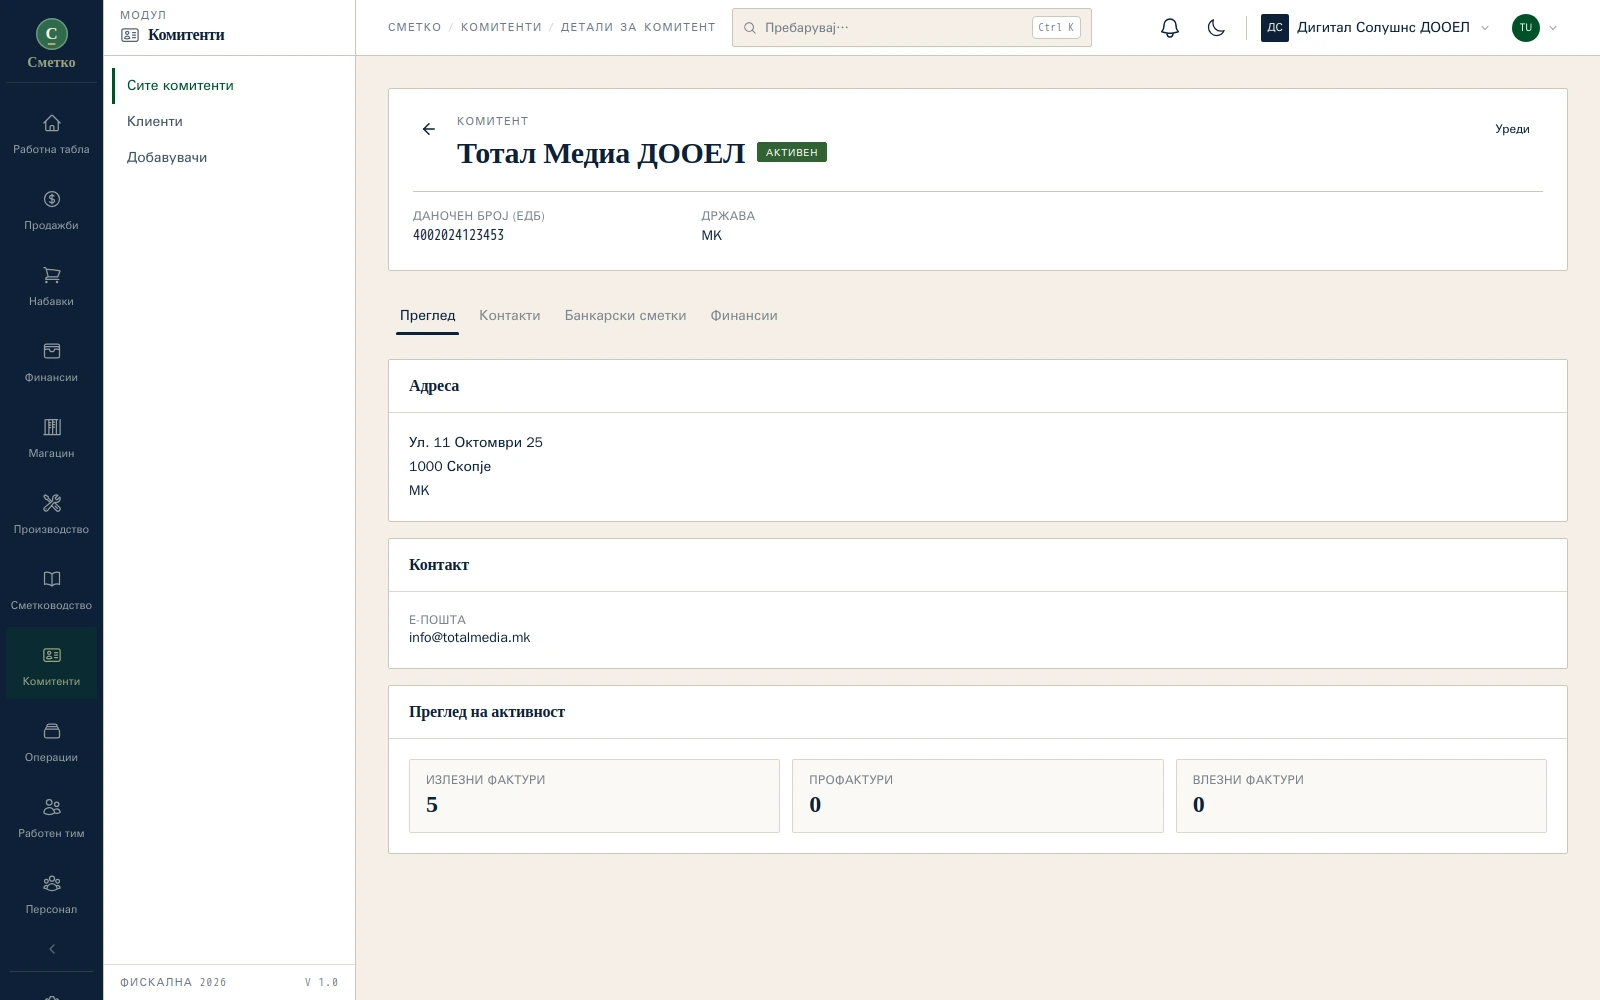1600x1000 pixels.
Task: Open the TU user menu
Action: coord(1535,28)
